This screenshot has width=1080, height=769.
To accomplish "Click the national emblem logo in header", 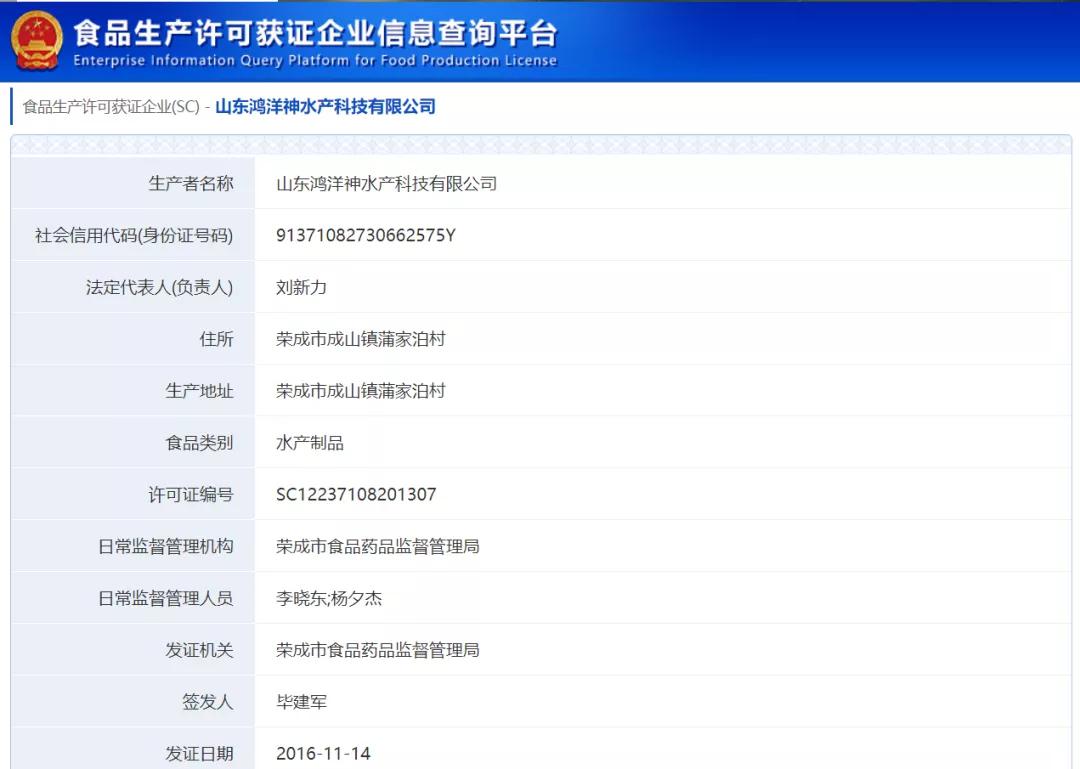I will [x=36, y=41].
